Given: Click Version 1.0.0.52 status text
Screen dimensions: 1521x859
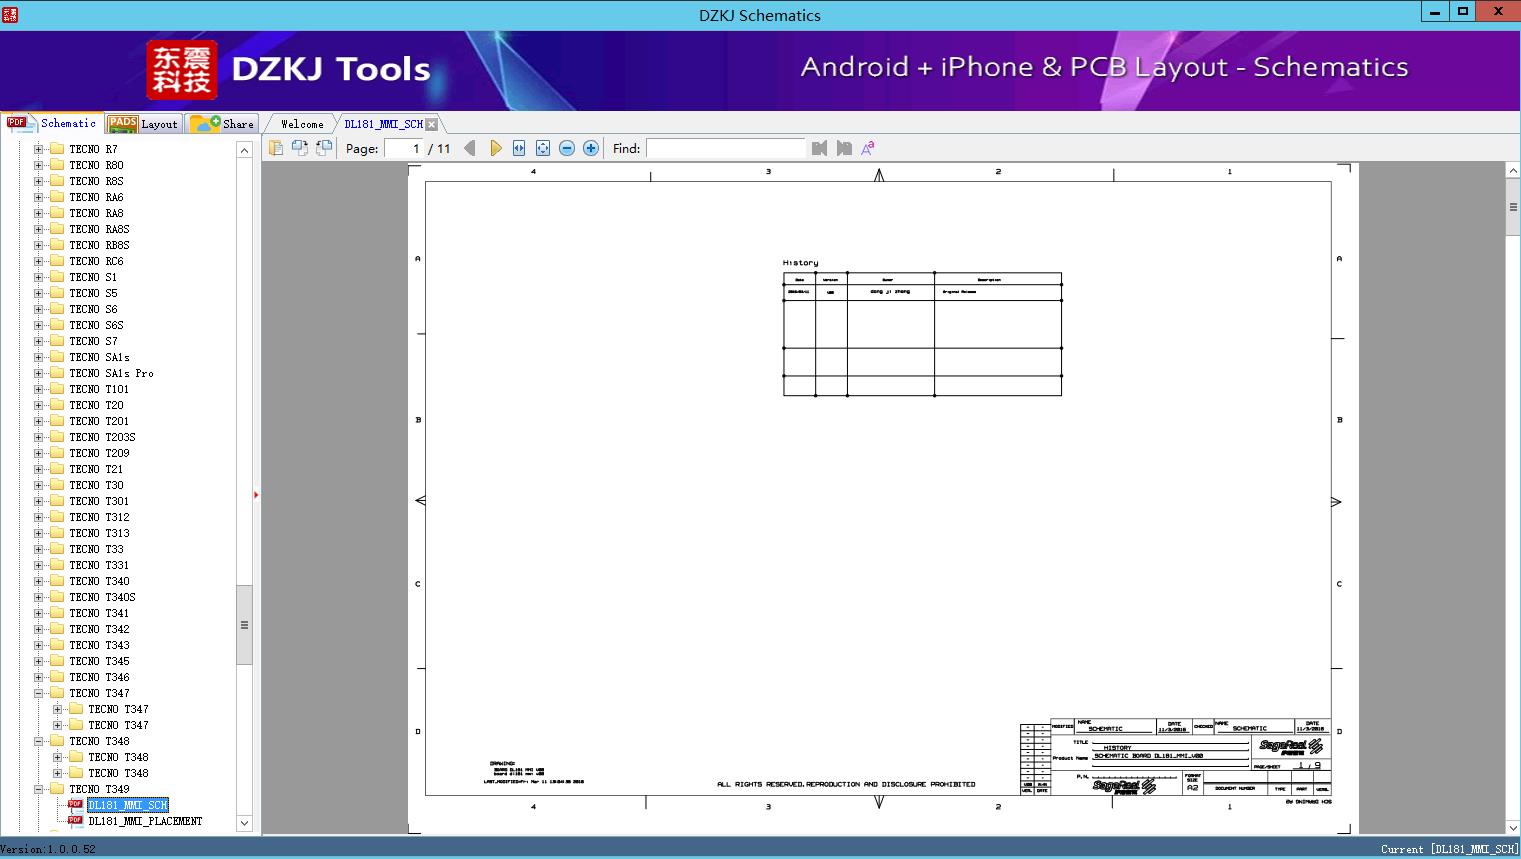Looking at the screenshot, I should [x=48, y=849].
